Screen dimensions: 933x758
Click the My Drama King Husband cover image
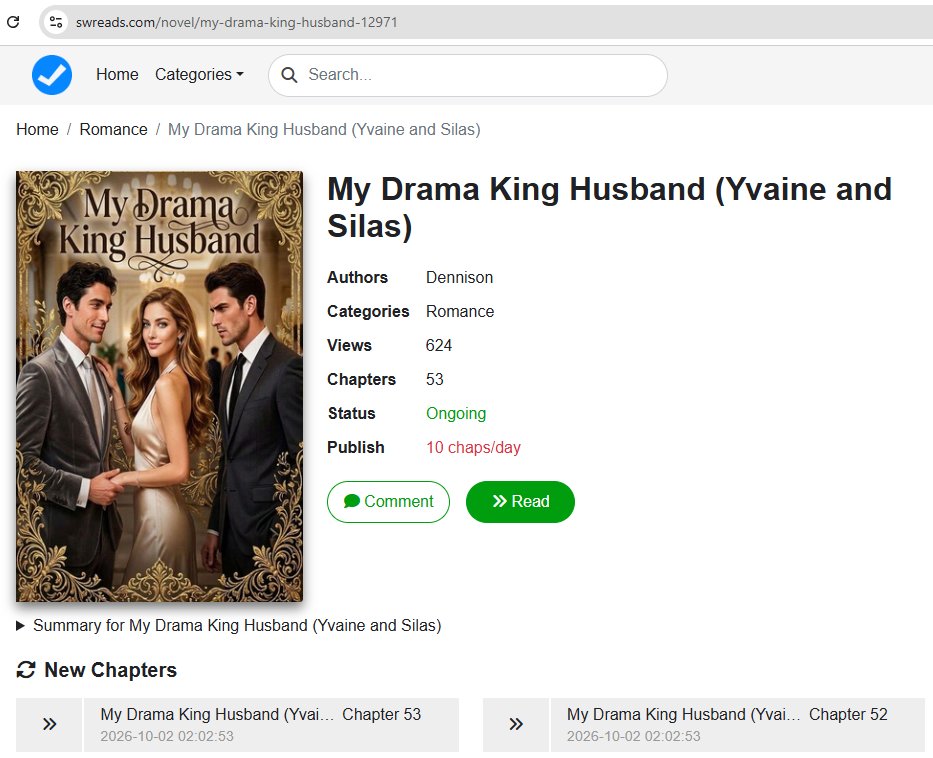click(159, 387)
